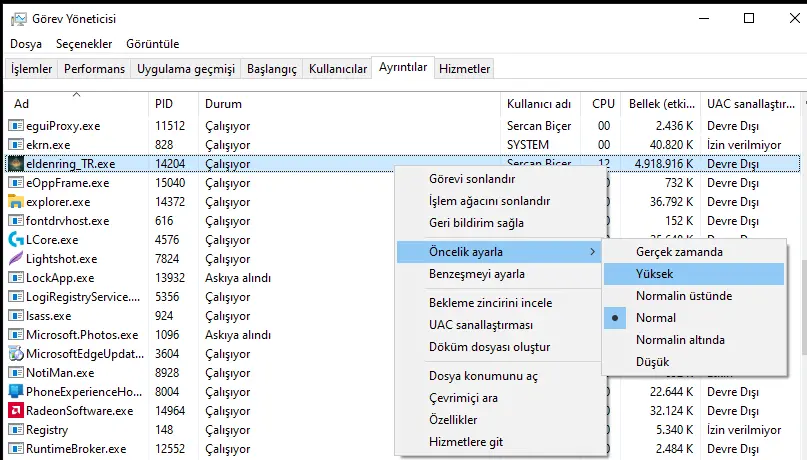807x460 pixels.
Task: Click the Görev Yöneticisi title bar icon
Action: tap(19, 19)
